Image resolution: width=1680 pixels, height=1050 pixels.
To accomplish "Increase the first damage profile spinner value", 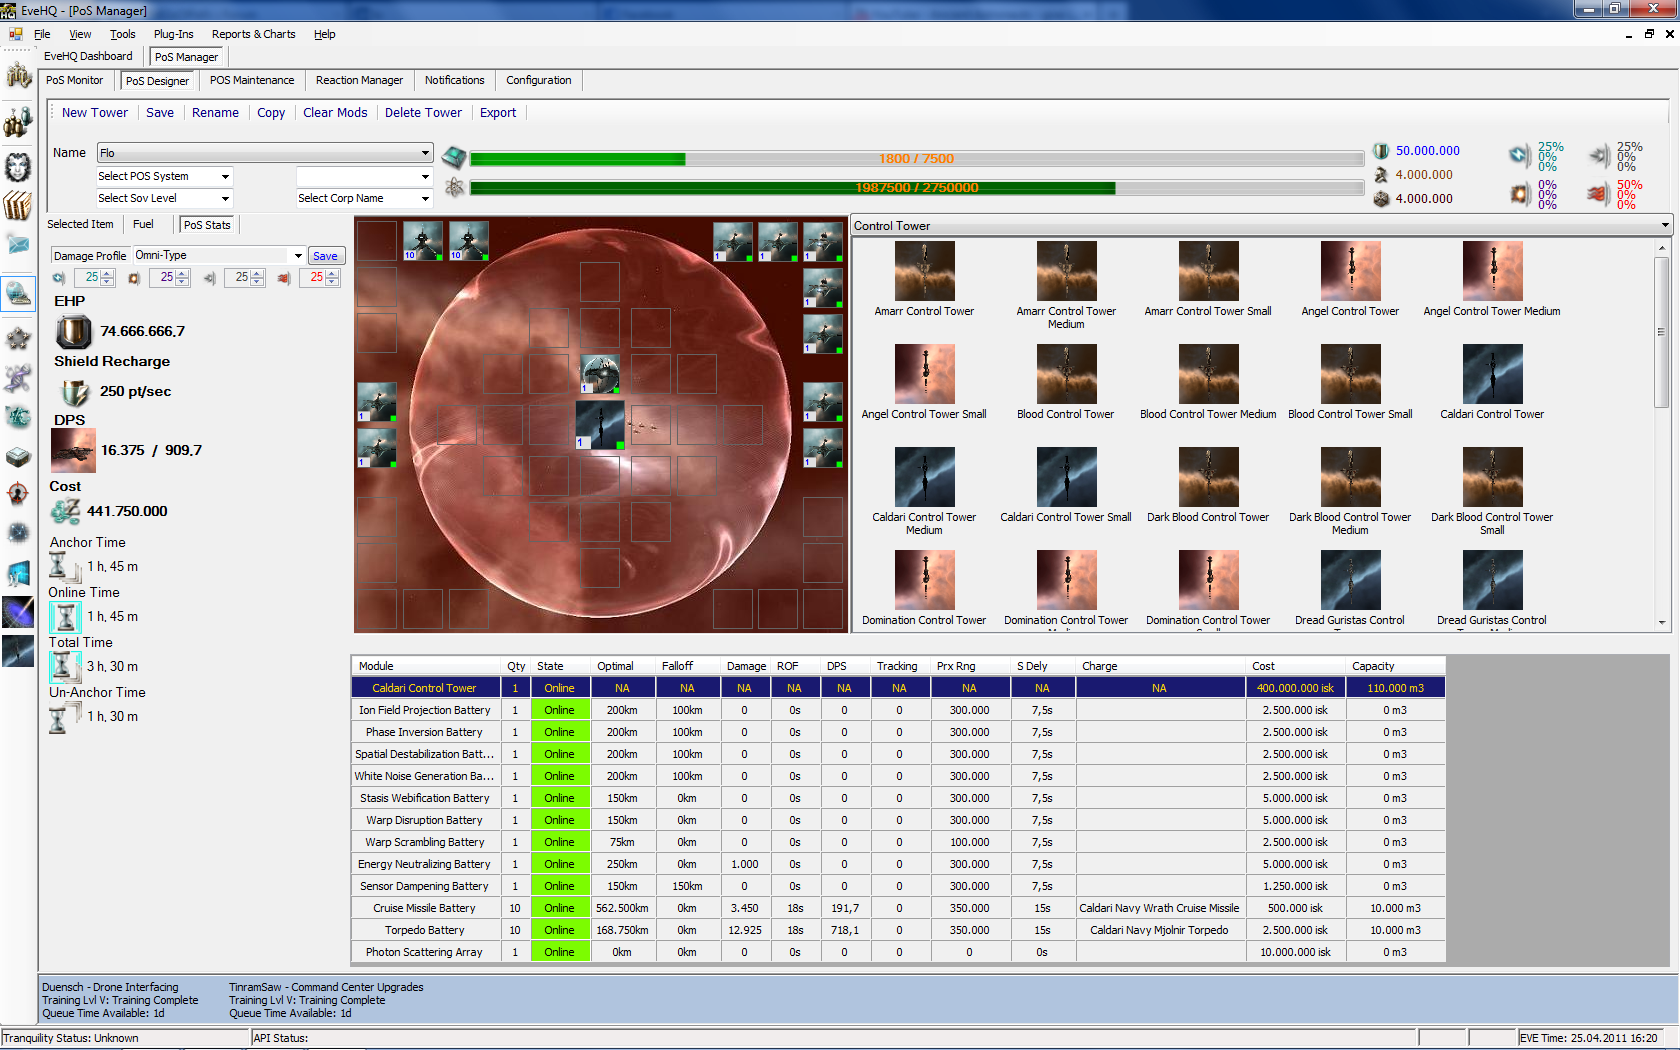I will 108,273.
